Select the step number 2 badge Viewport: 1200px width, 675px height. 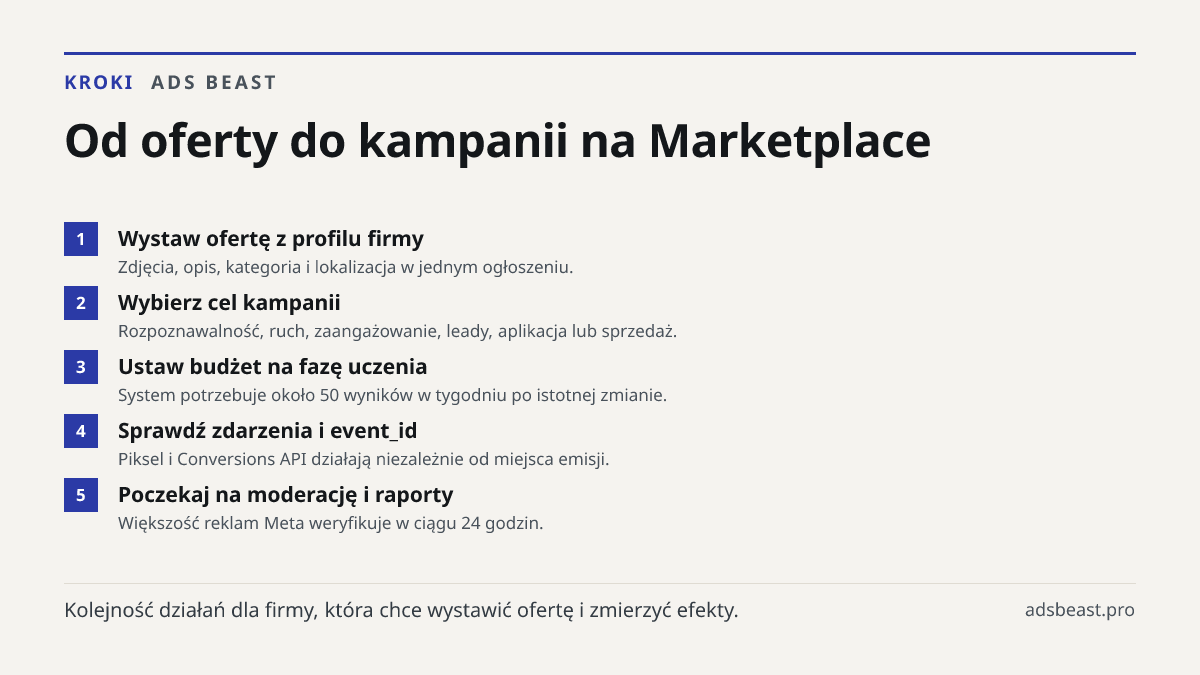[x=81, y=303]
